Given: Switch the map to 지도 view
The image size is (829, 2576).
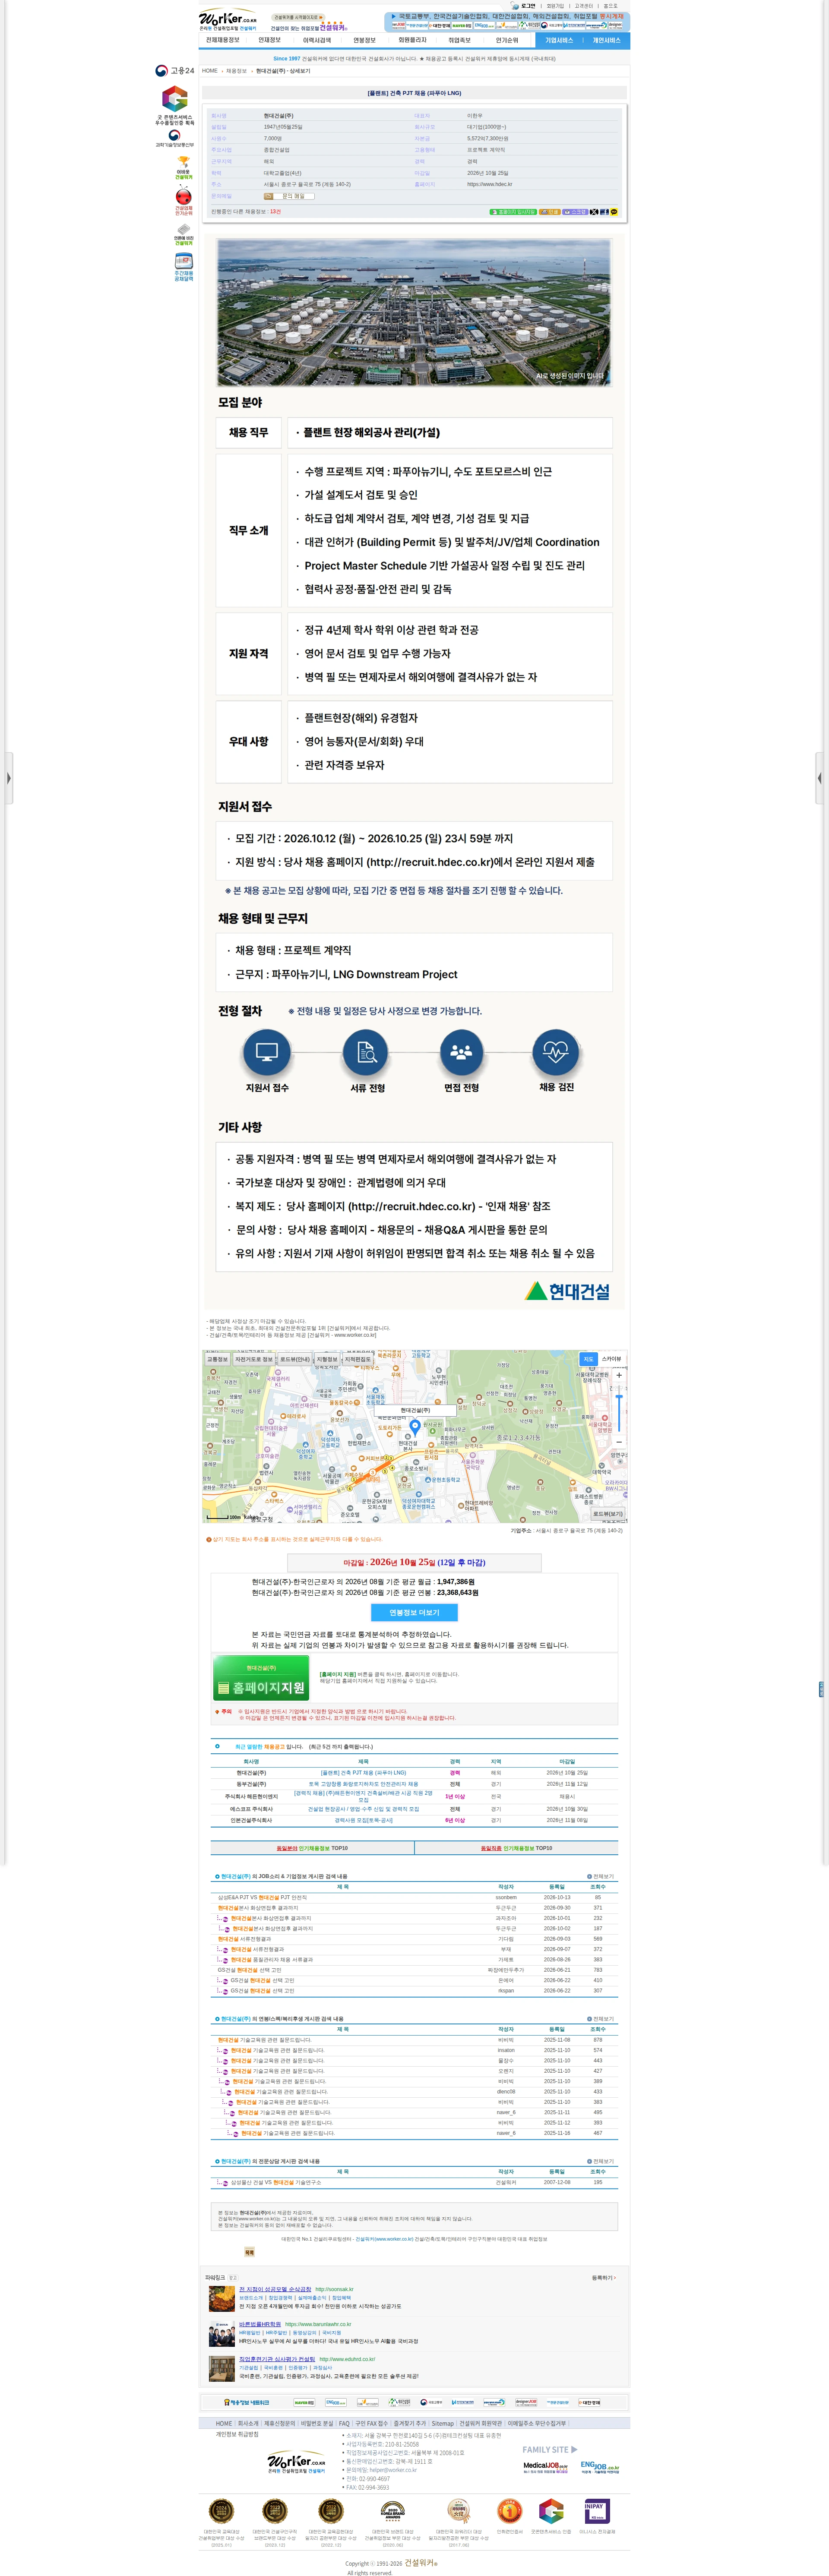Looking at the screenshot, I should pyautogui.click(x=588, y=1359).
